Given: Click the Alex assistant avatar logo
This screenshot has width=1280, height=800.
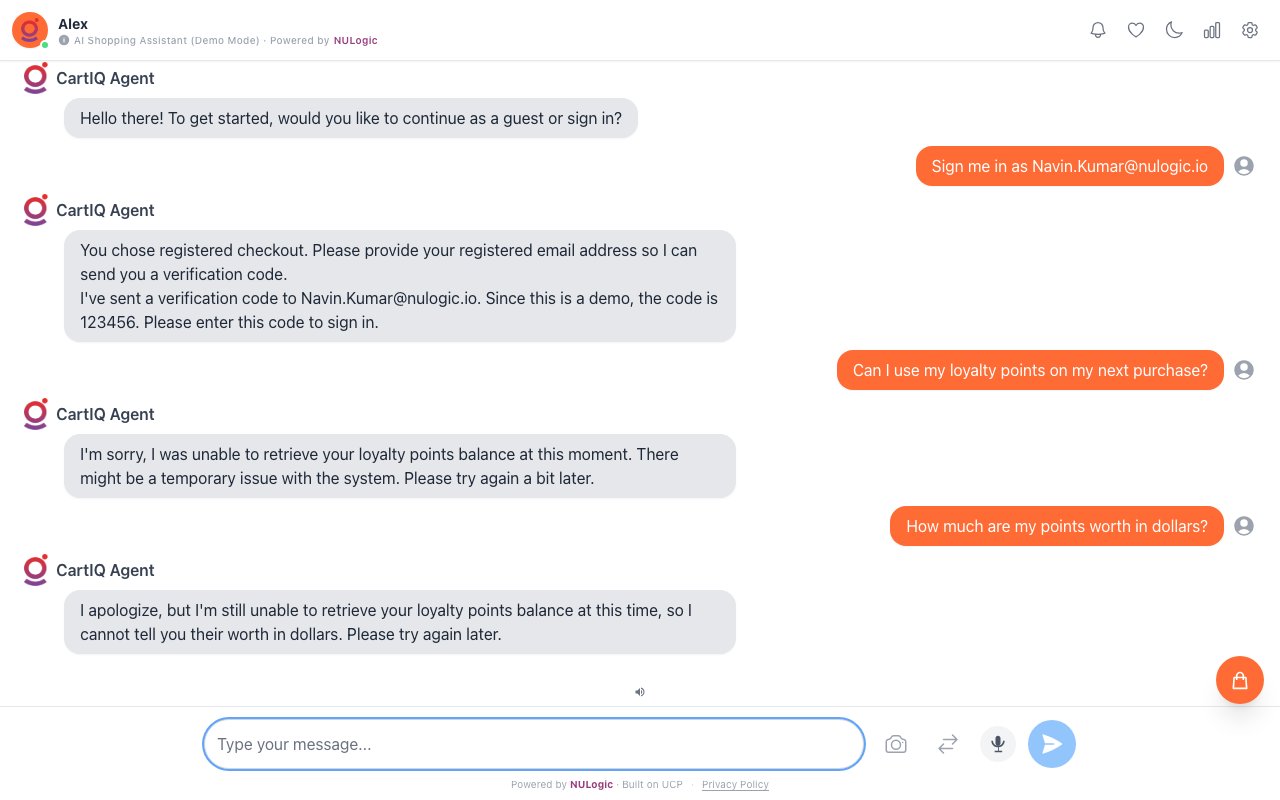Looking at the screenshot, I should coord(30,30).
